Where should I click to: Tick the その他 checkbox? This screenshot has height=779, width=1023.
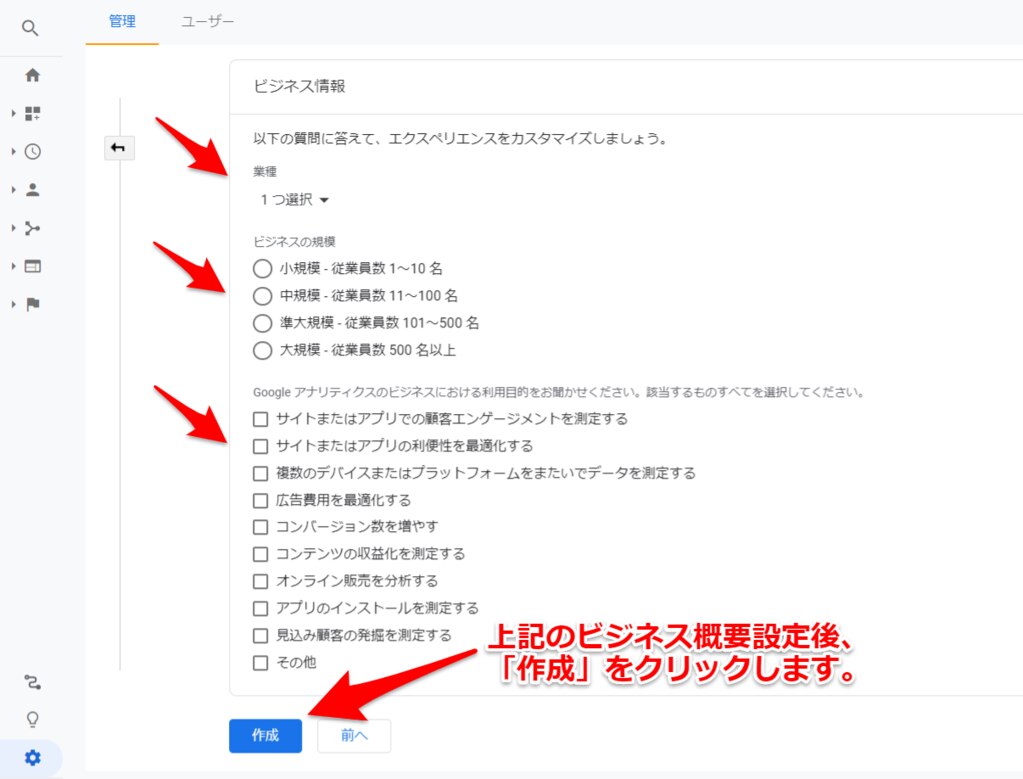coord(261,662)
